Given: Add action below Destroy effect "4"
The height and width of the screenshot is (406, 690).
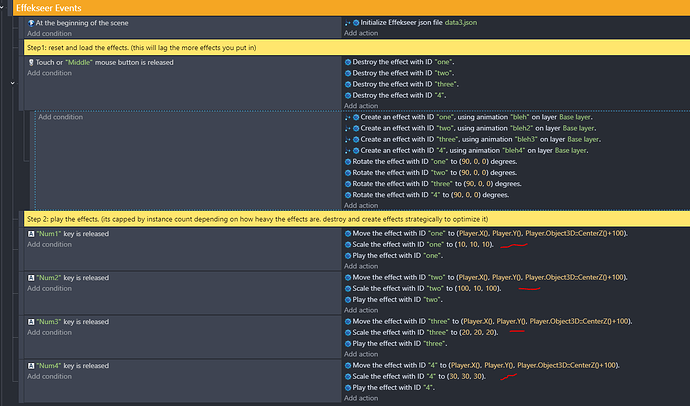Looking at the screenshot, I should 361,106.
